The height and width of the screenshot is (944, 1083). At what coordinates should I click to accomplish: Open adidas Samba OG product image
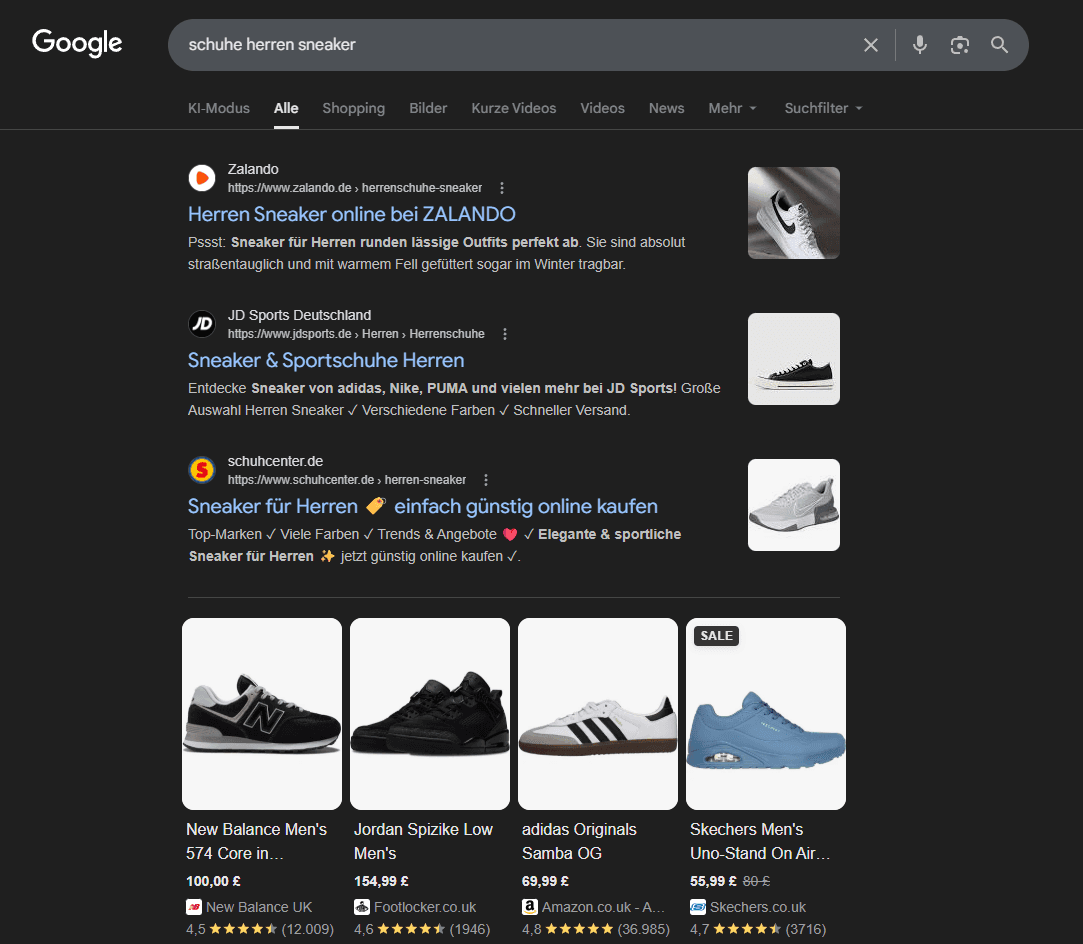click(598, 713)
